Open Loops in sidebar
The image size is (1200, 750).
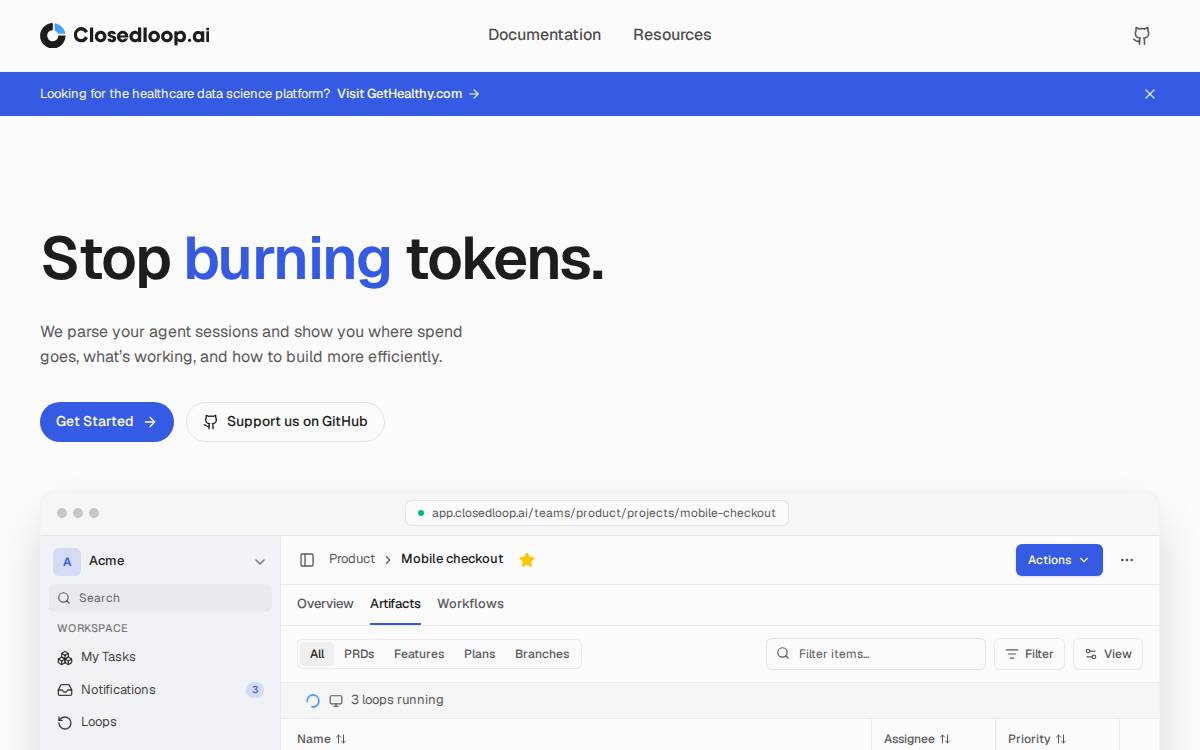tap(98, 722)
